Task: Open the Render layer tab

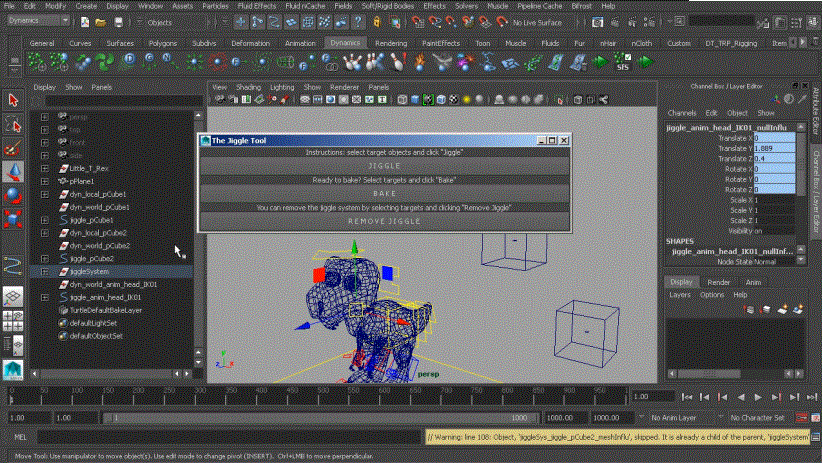Action: pyautogui.click(x=718, y=282)
